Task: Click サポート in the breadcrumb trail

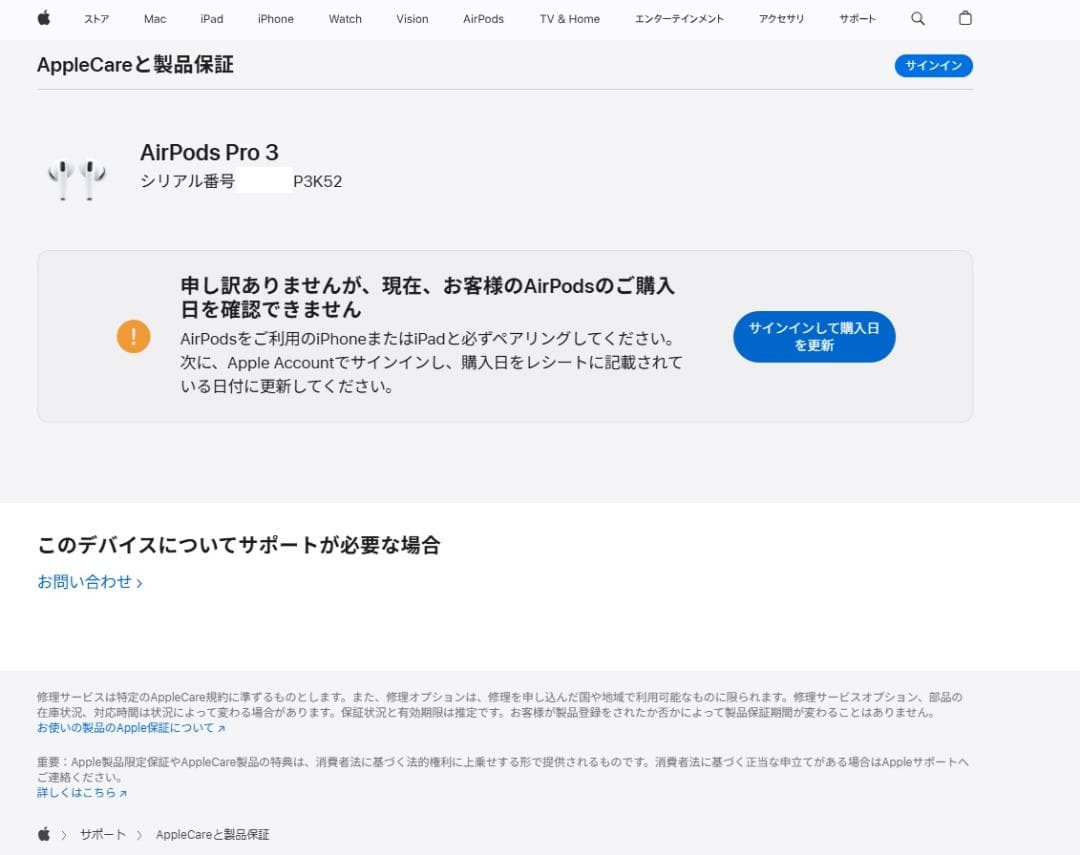Action: [x=103, y=833]
